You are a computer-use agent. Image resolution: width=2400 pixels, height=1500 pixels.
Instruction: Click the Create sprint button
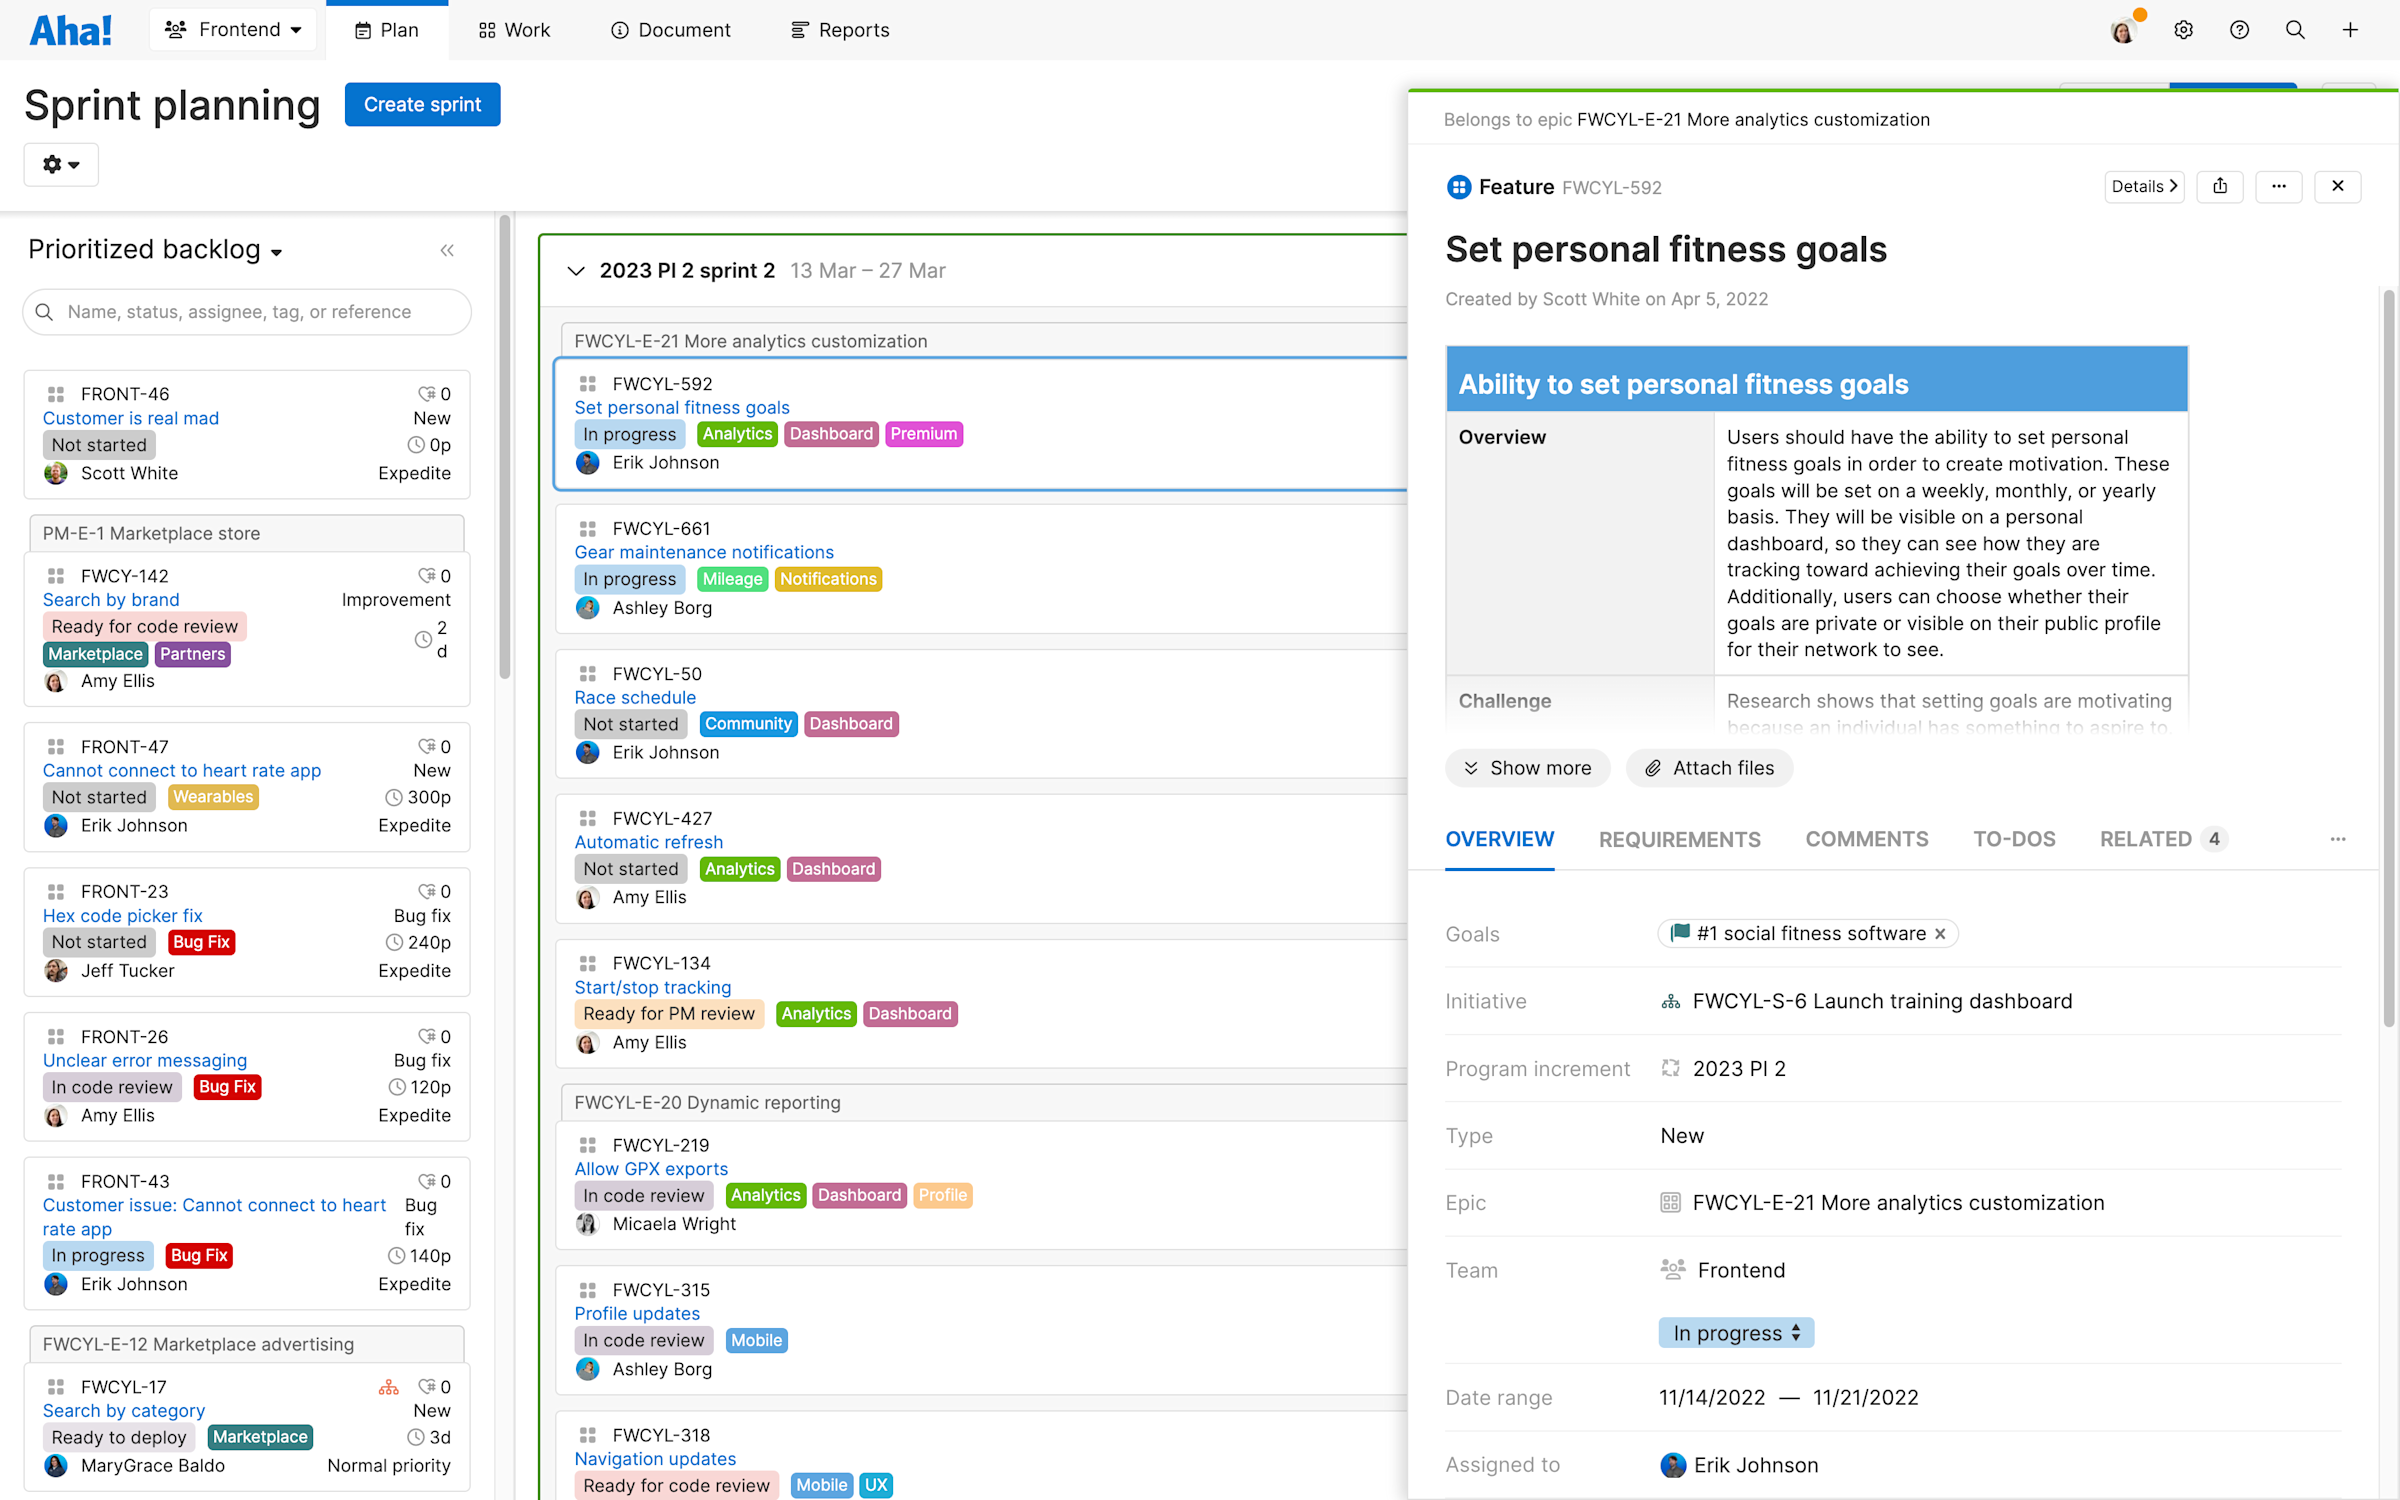(422, 104)
